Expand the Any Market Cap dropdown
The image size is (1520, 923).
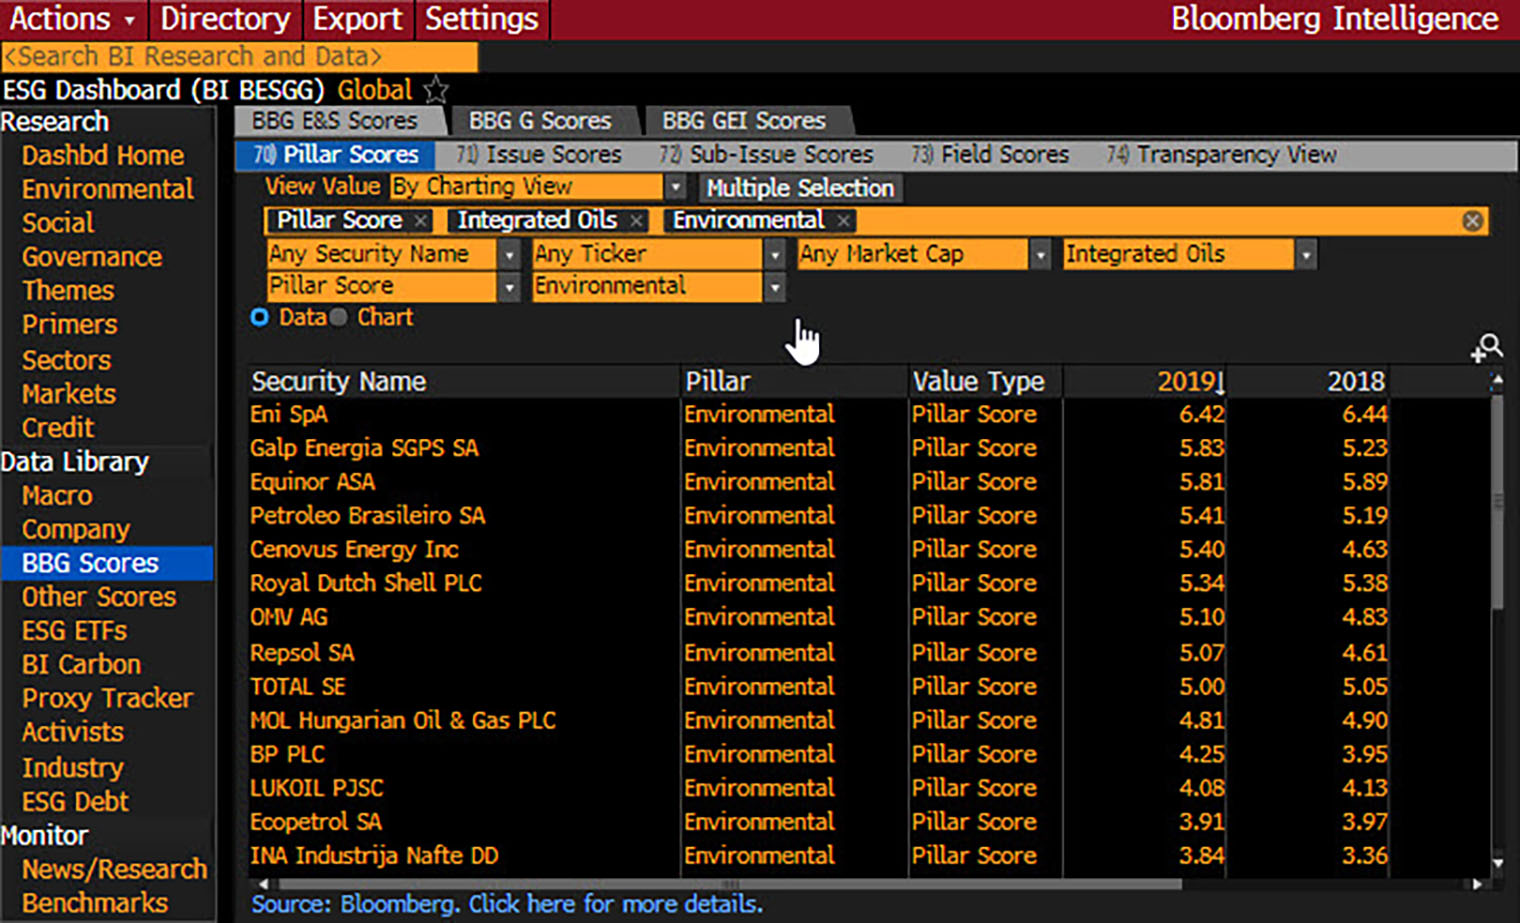(1040, 254)
